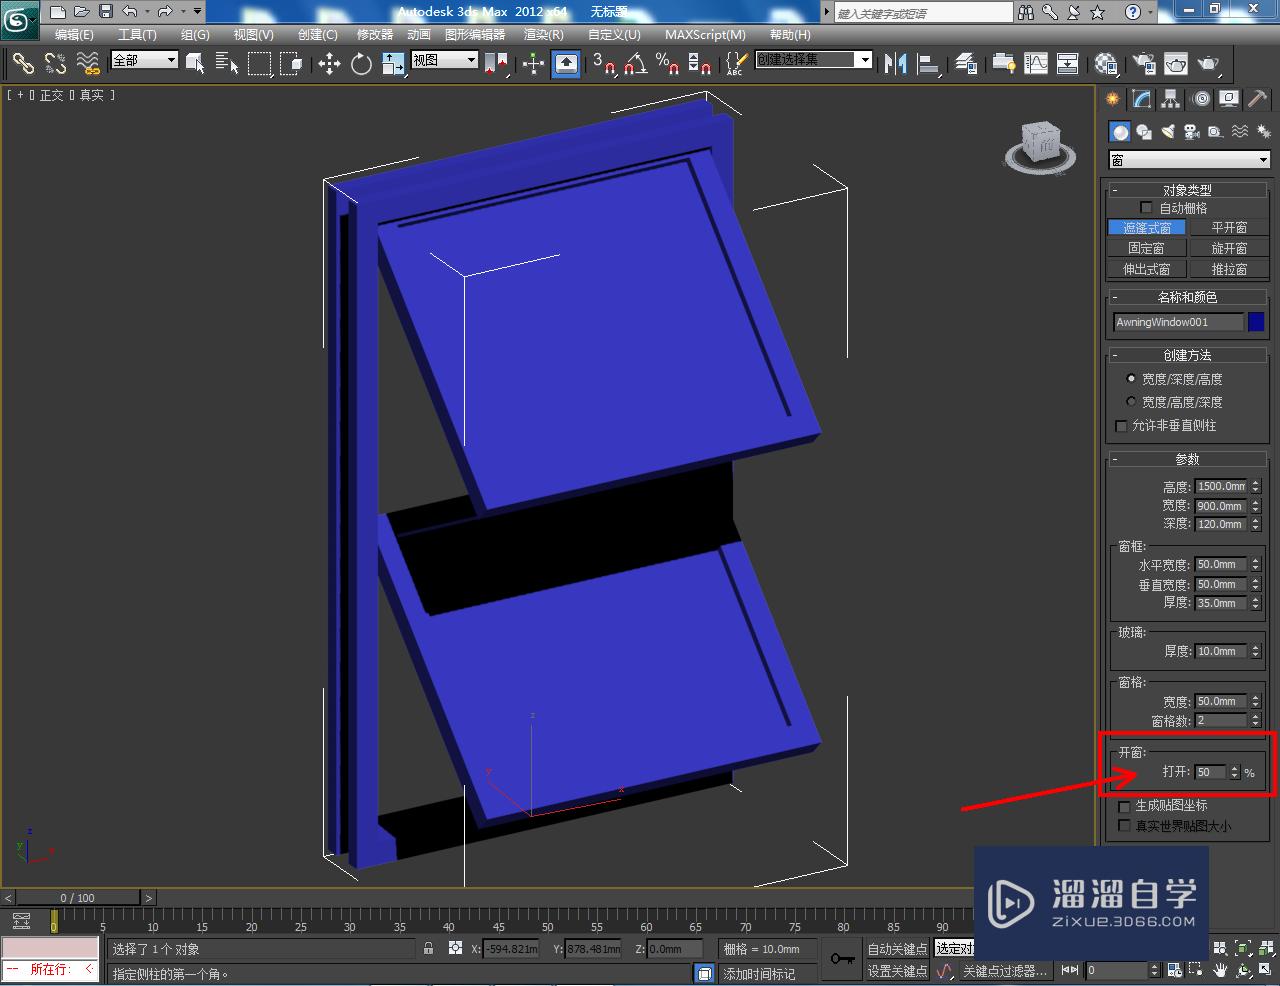Screen dimensions: 1280x986
Task: Select 宽度/高度/深度 creation method
Action: 1131,402
